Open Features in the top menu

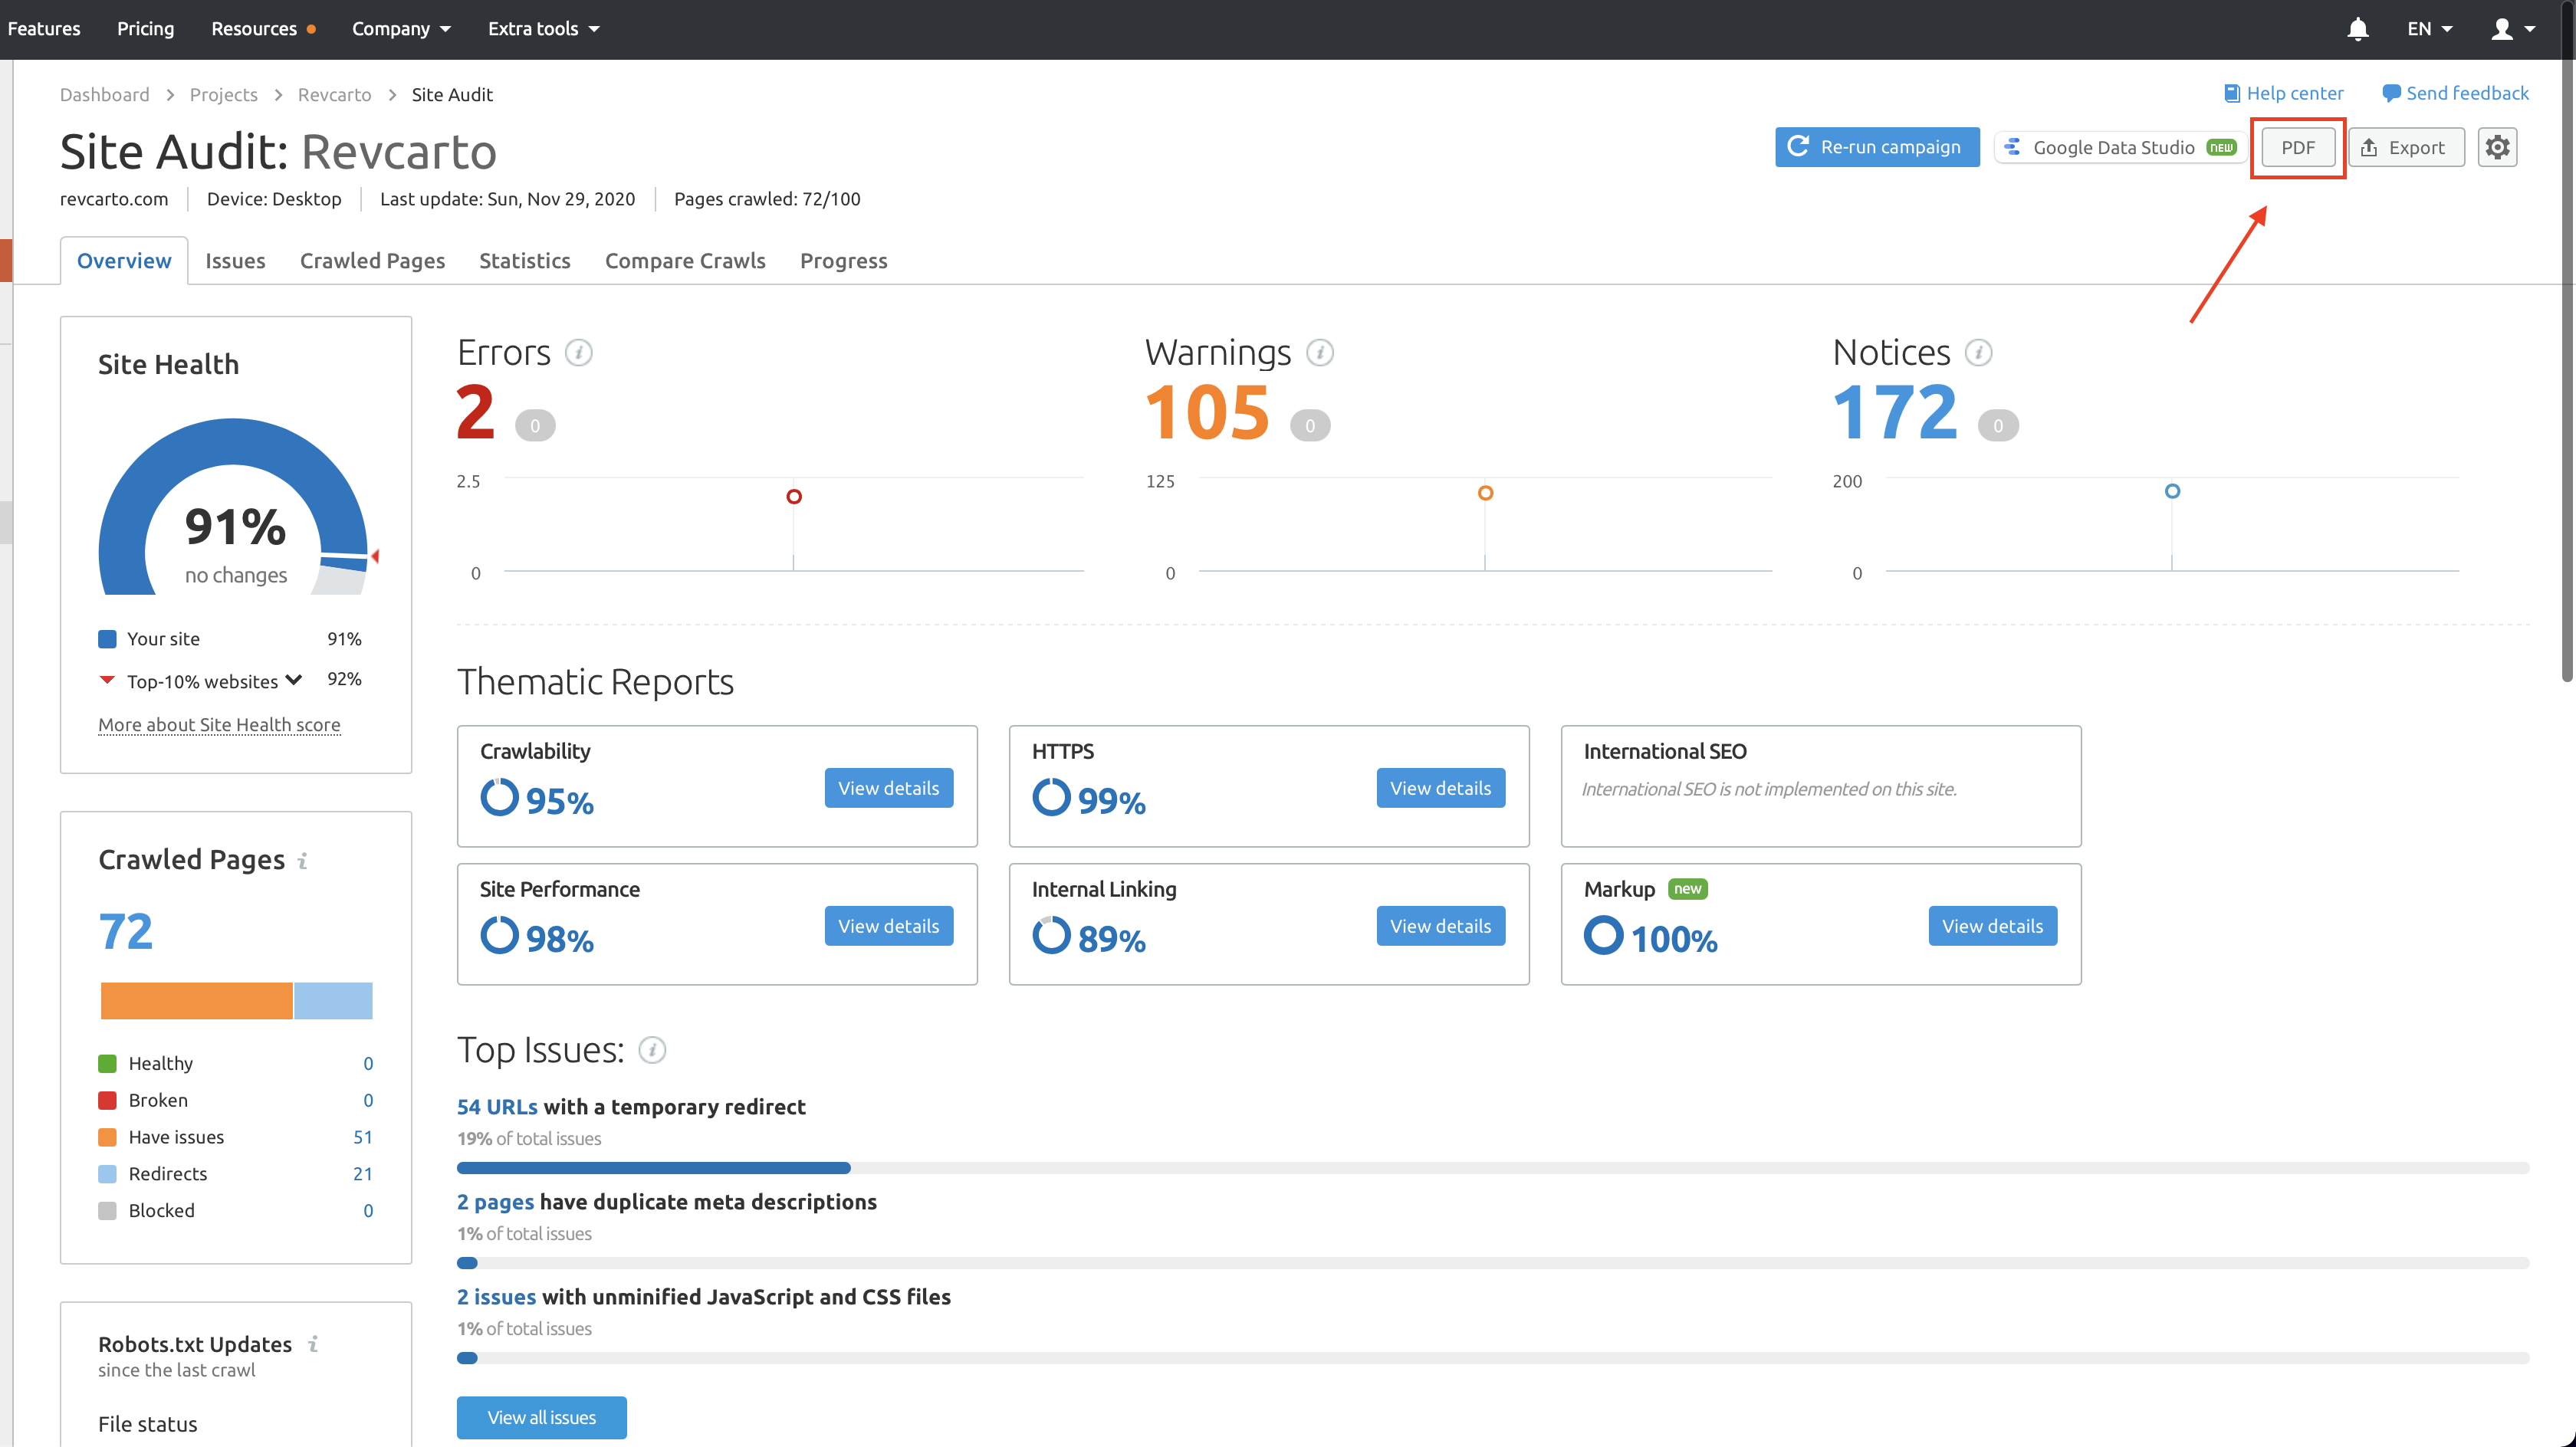[x=44, y=29]
